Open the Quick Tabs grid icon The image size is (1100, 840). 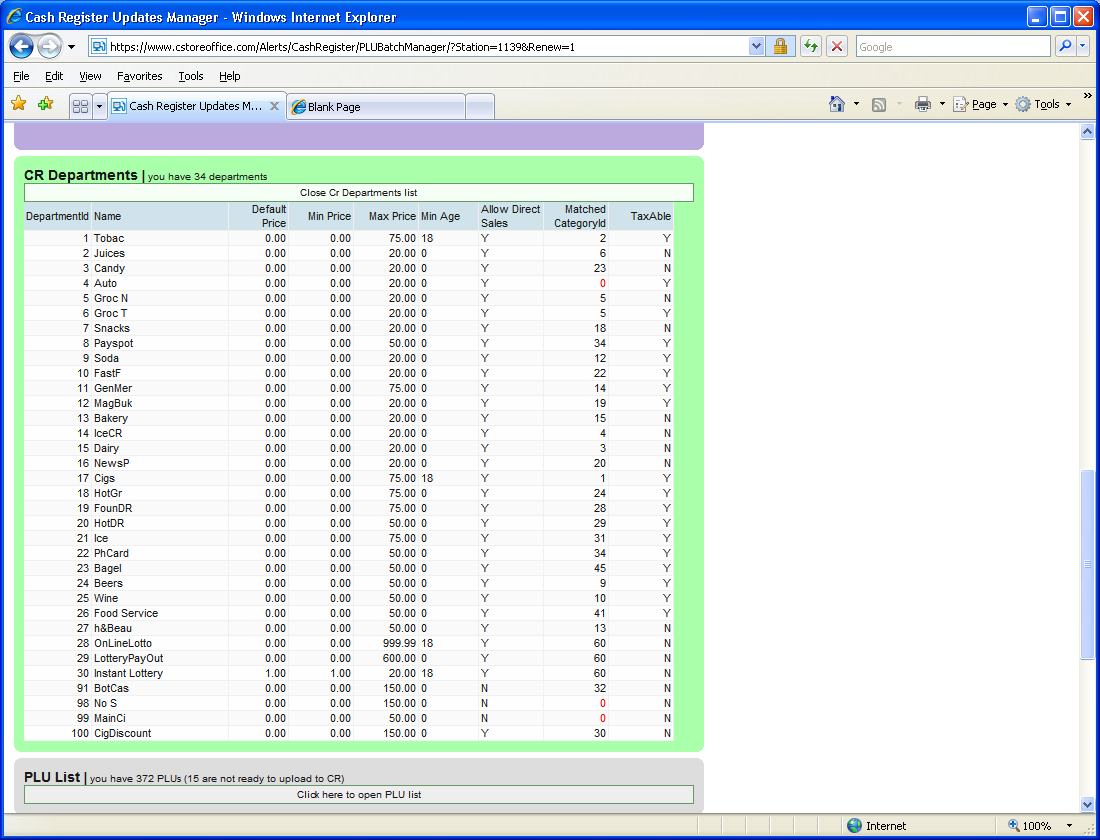(x=81, y=106)
